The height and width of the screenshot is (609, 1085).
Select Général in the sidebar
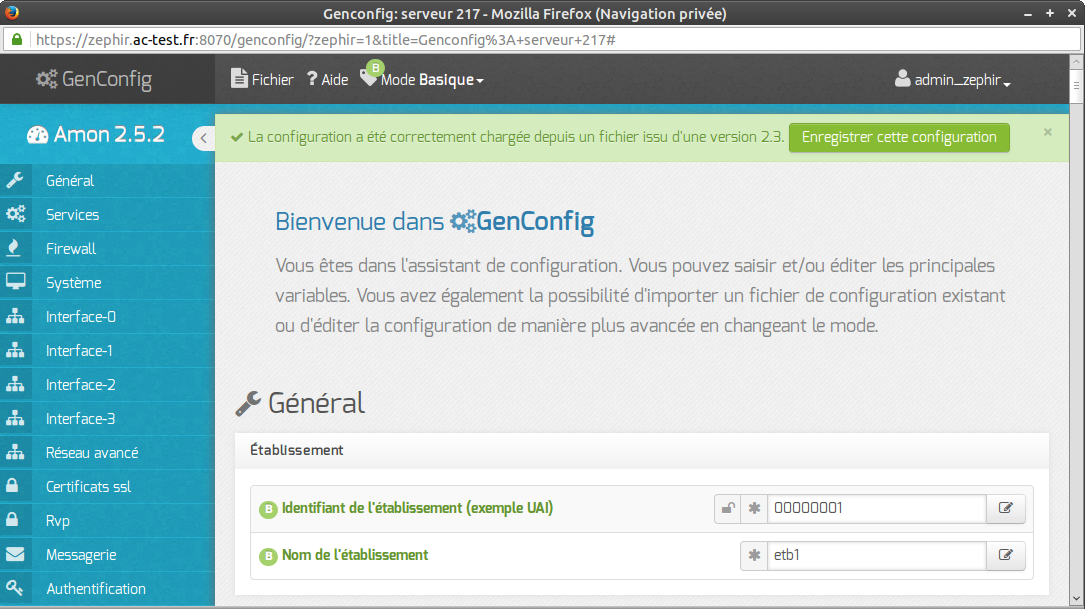(107, 181)
